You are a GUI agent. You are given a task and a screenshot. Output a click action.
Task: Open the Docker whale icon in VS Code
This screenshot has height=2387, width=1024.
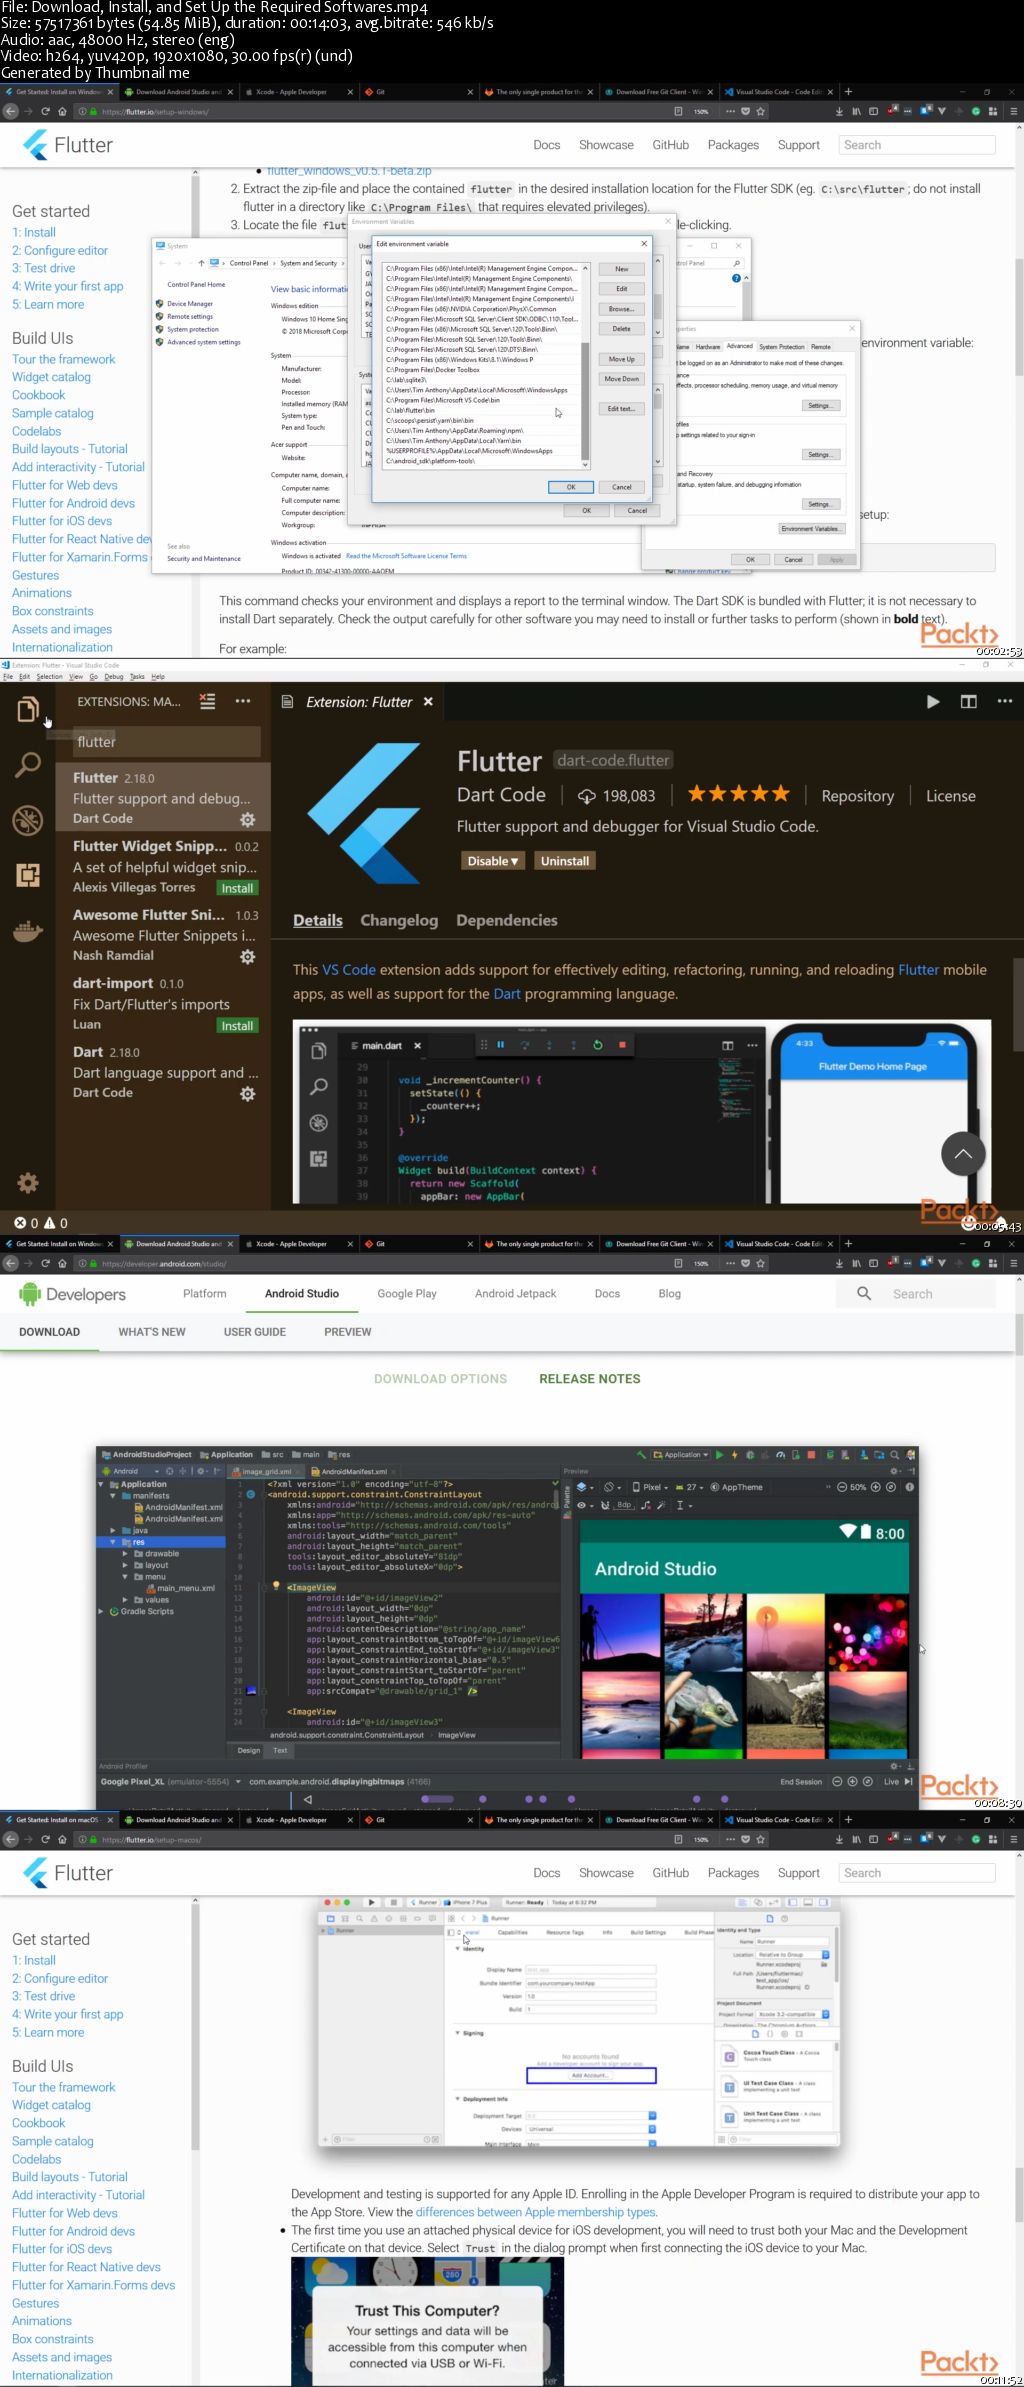[28, 932]
